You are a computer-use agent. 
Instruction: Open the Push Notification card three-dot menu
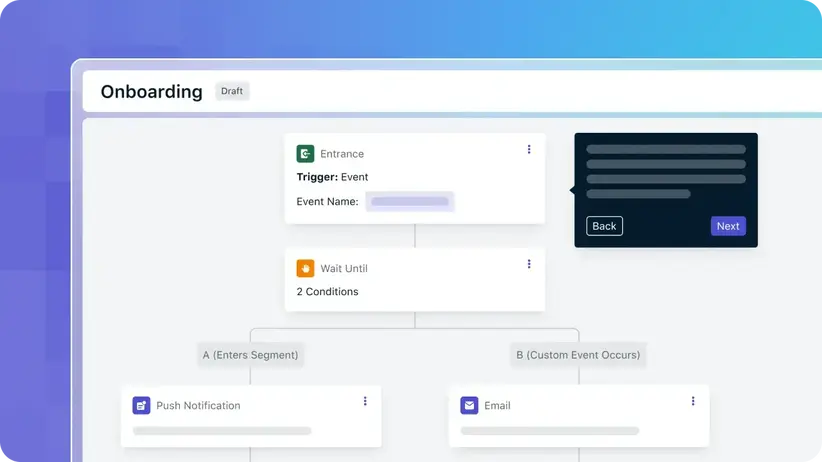tap(365, 401)
